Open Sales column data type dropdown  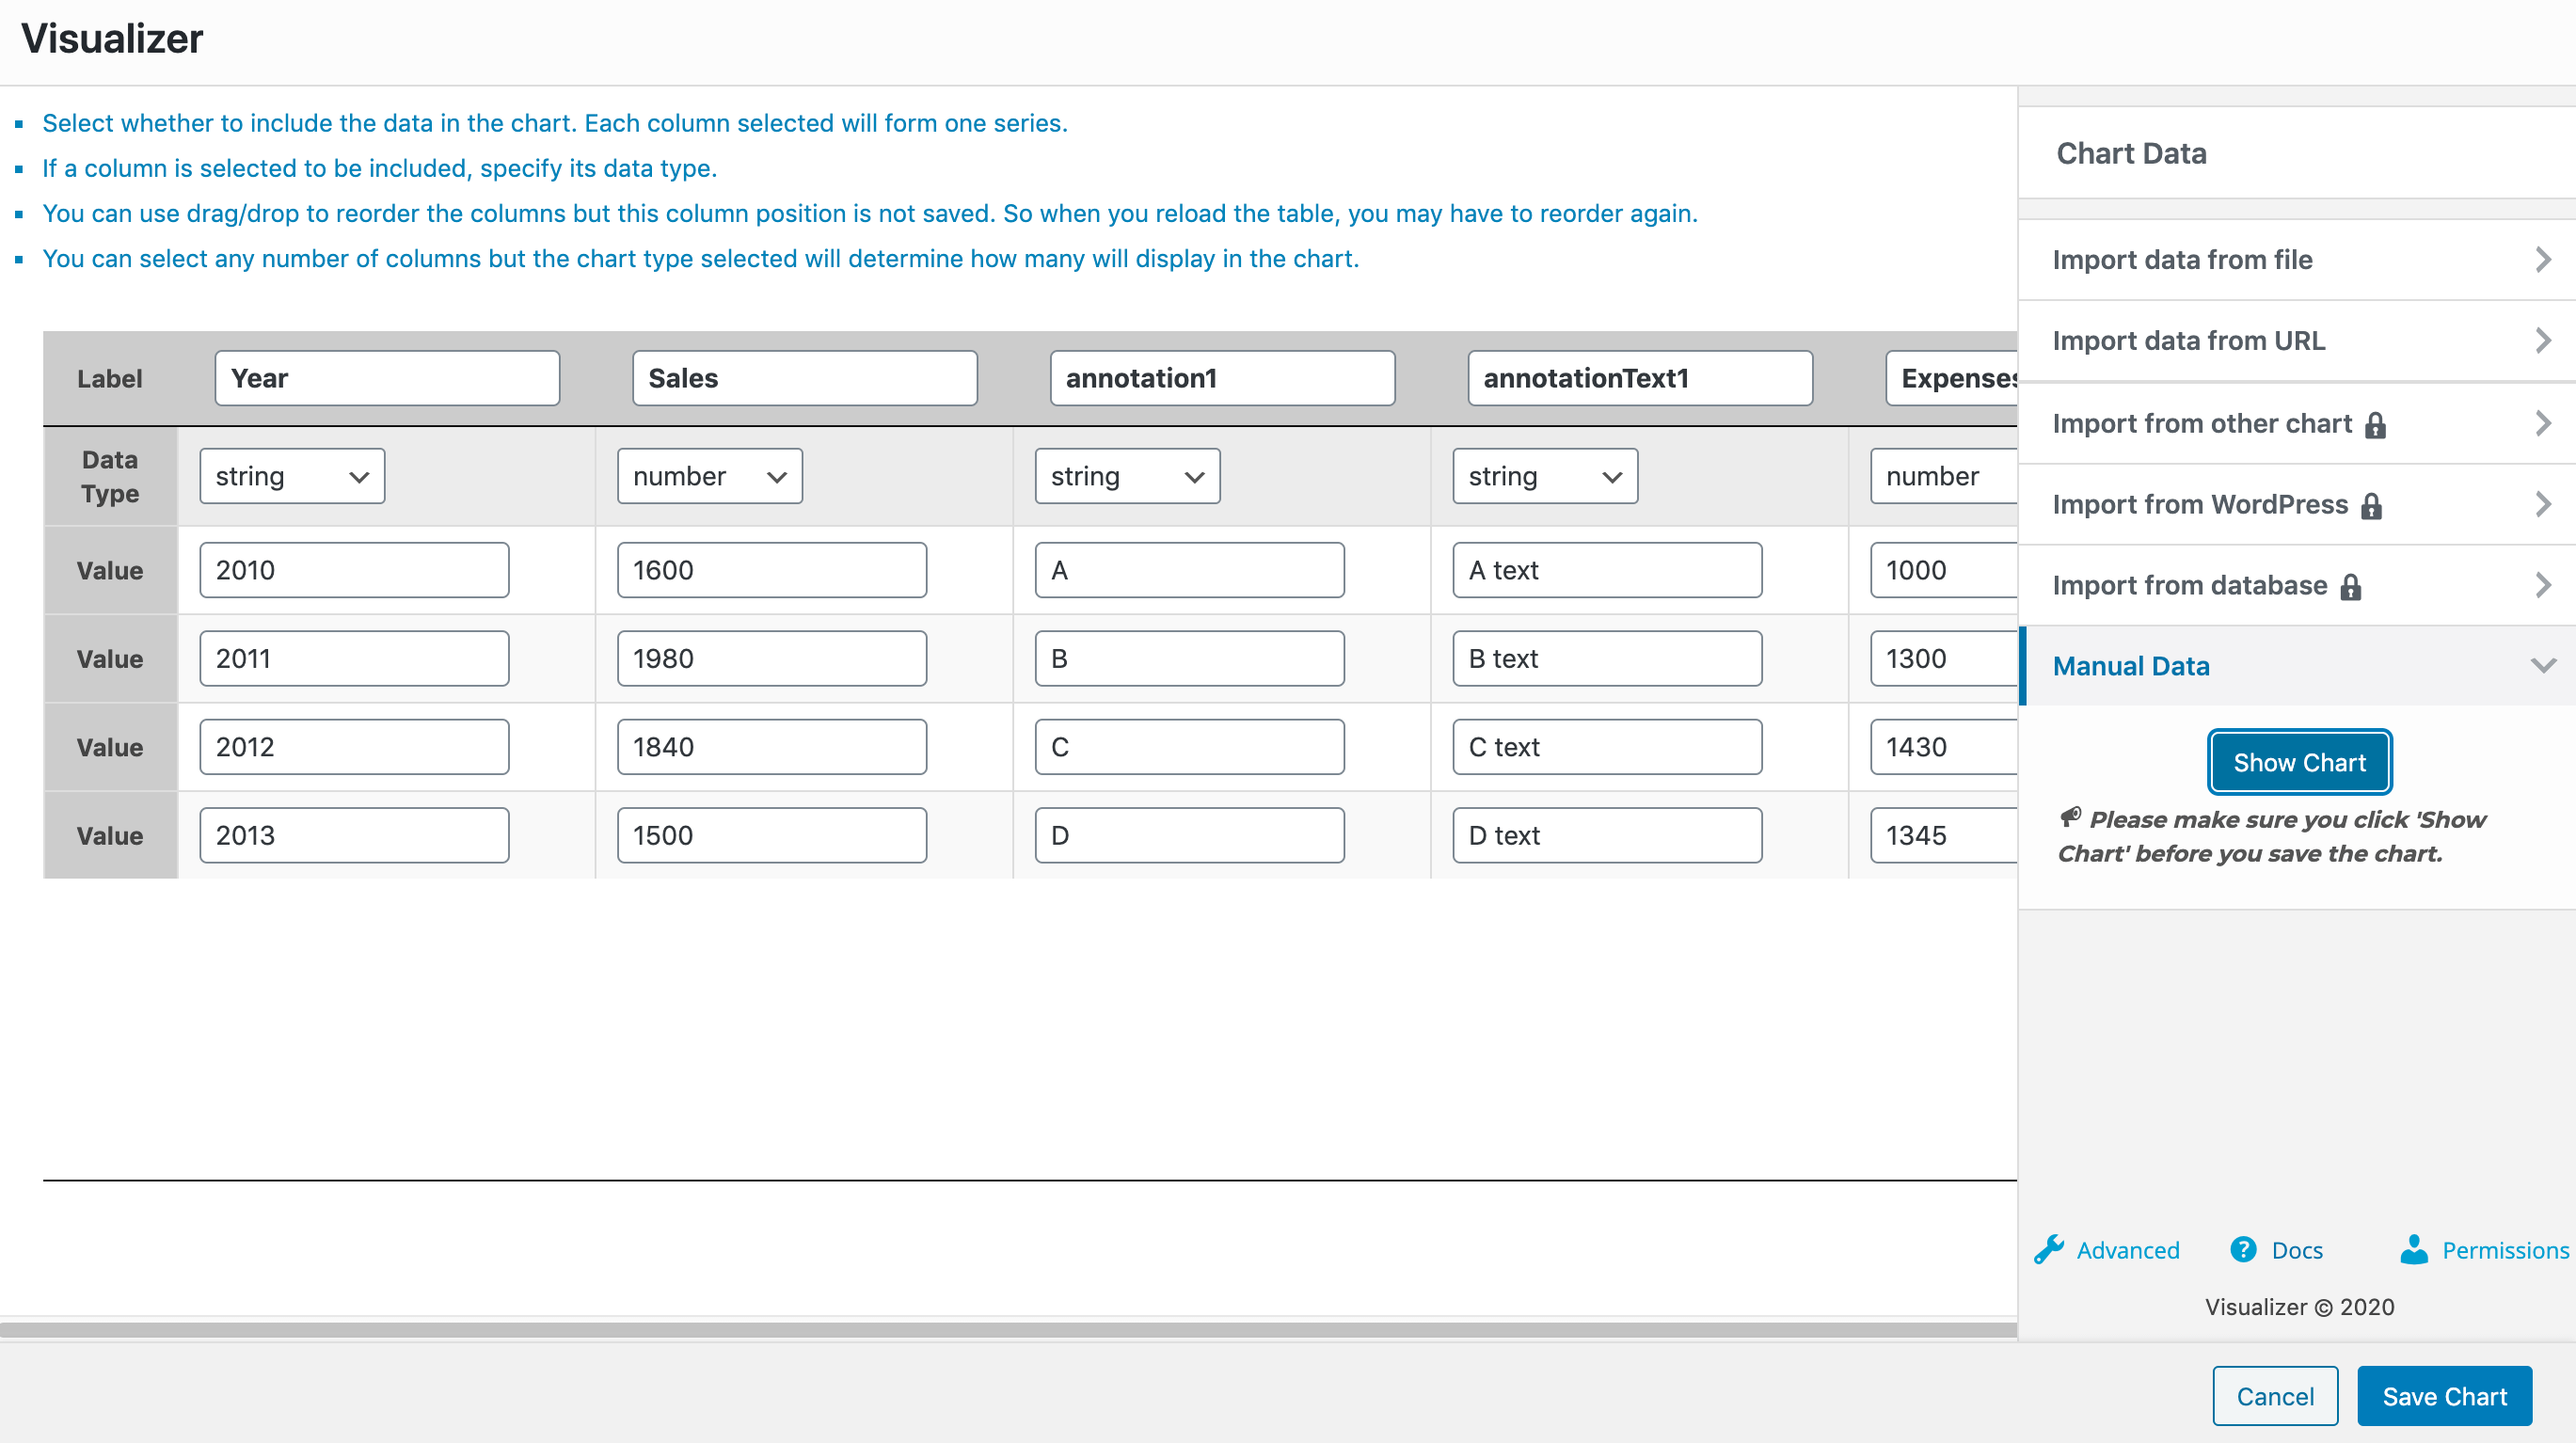coord(709,477)
